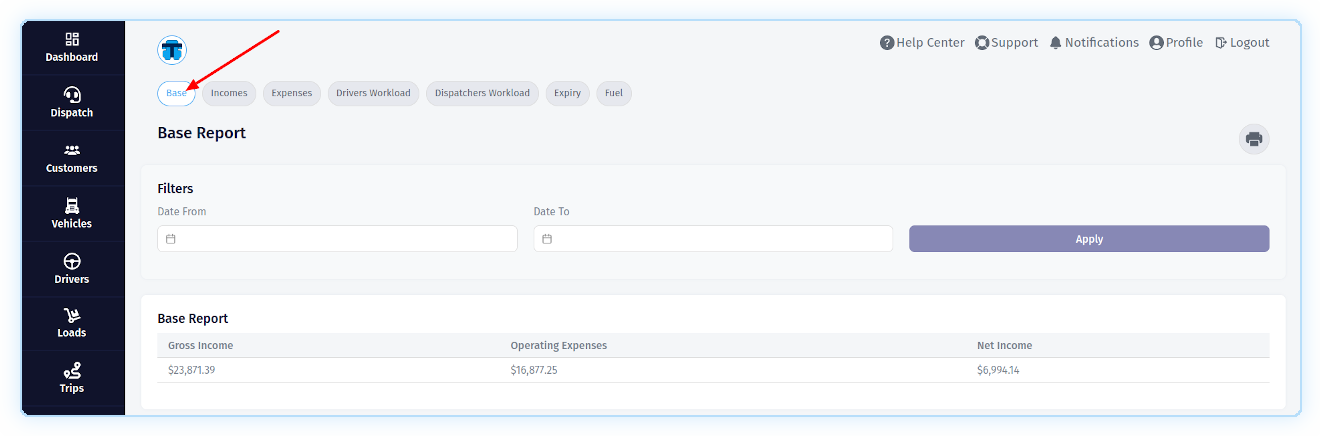This screenshot has width=1320, height=436.
Task: Click the company logo icon
Action: tap(172, 49)
